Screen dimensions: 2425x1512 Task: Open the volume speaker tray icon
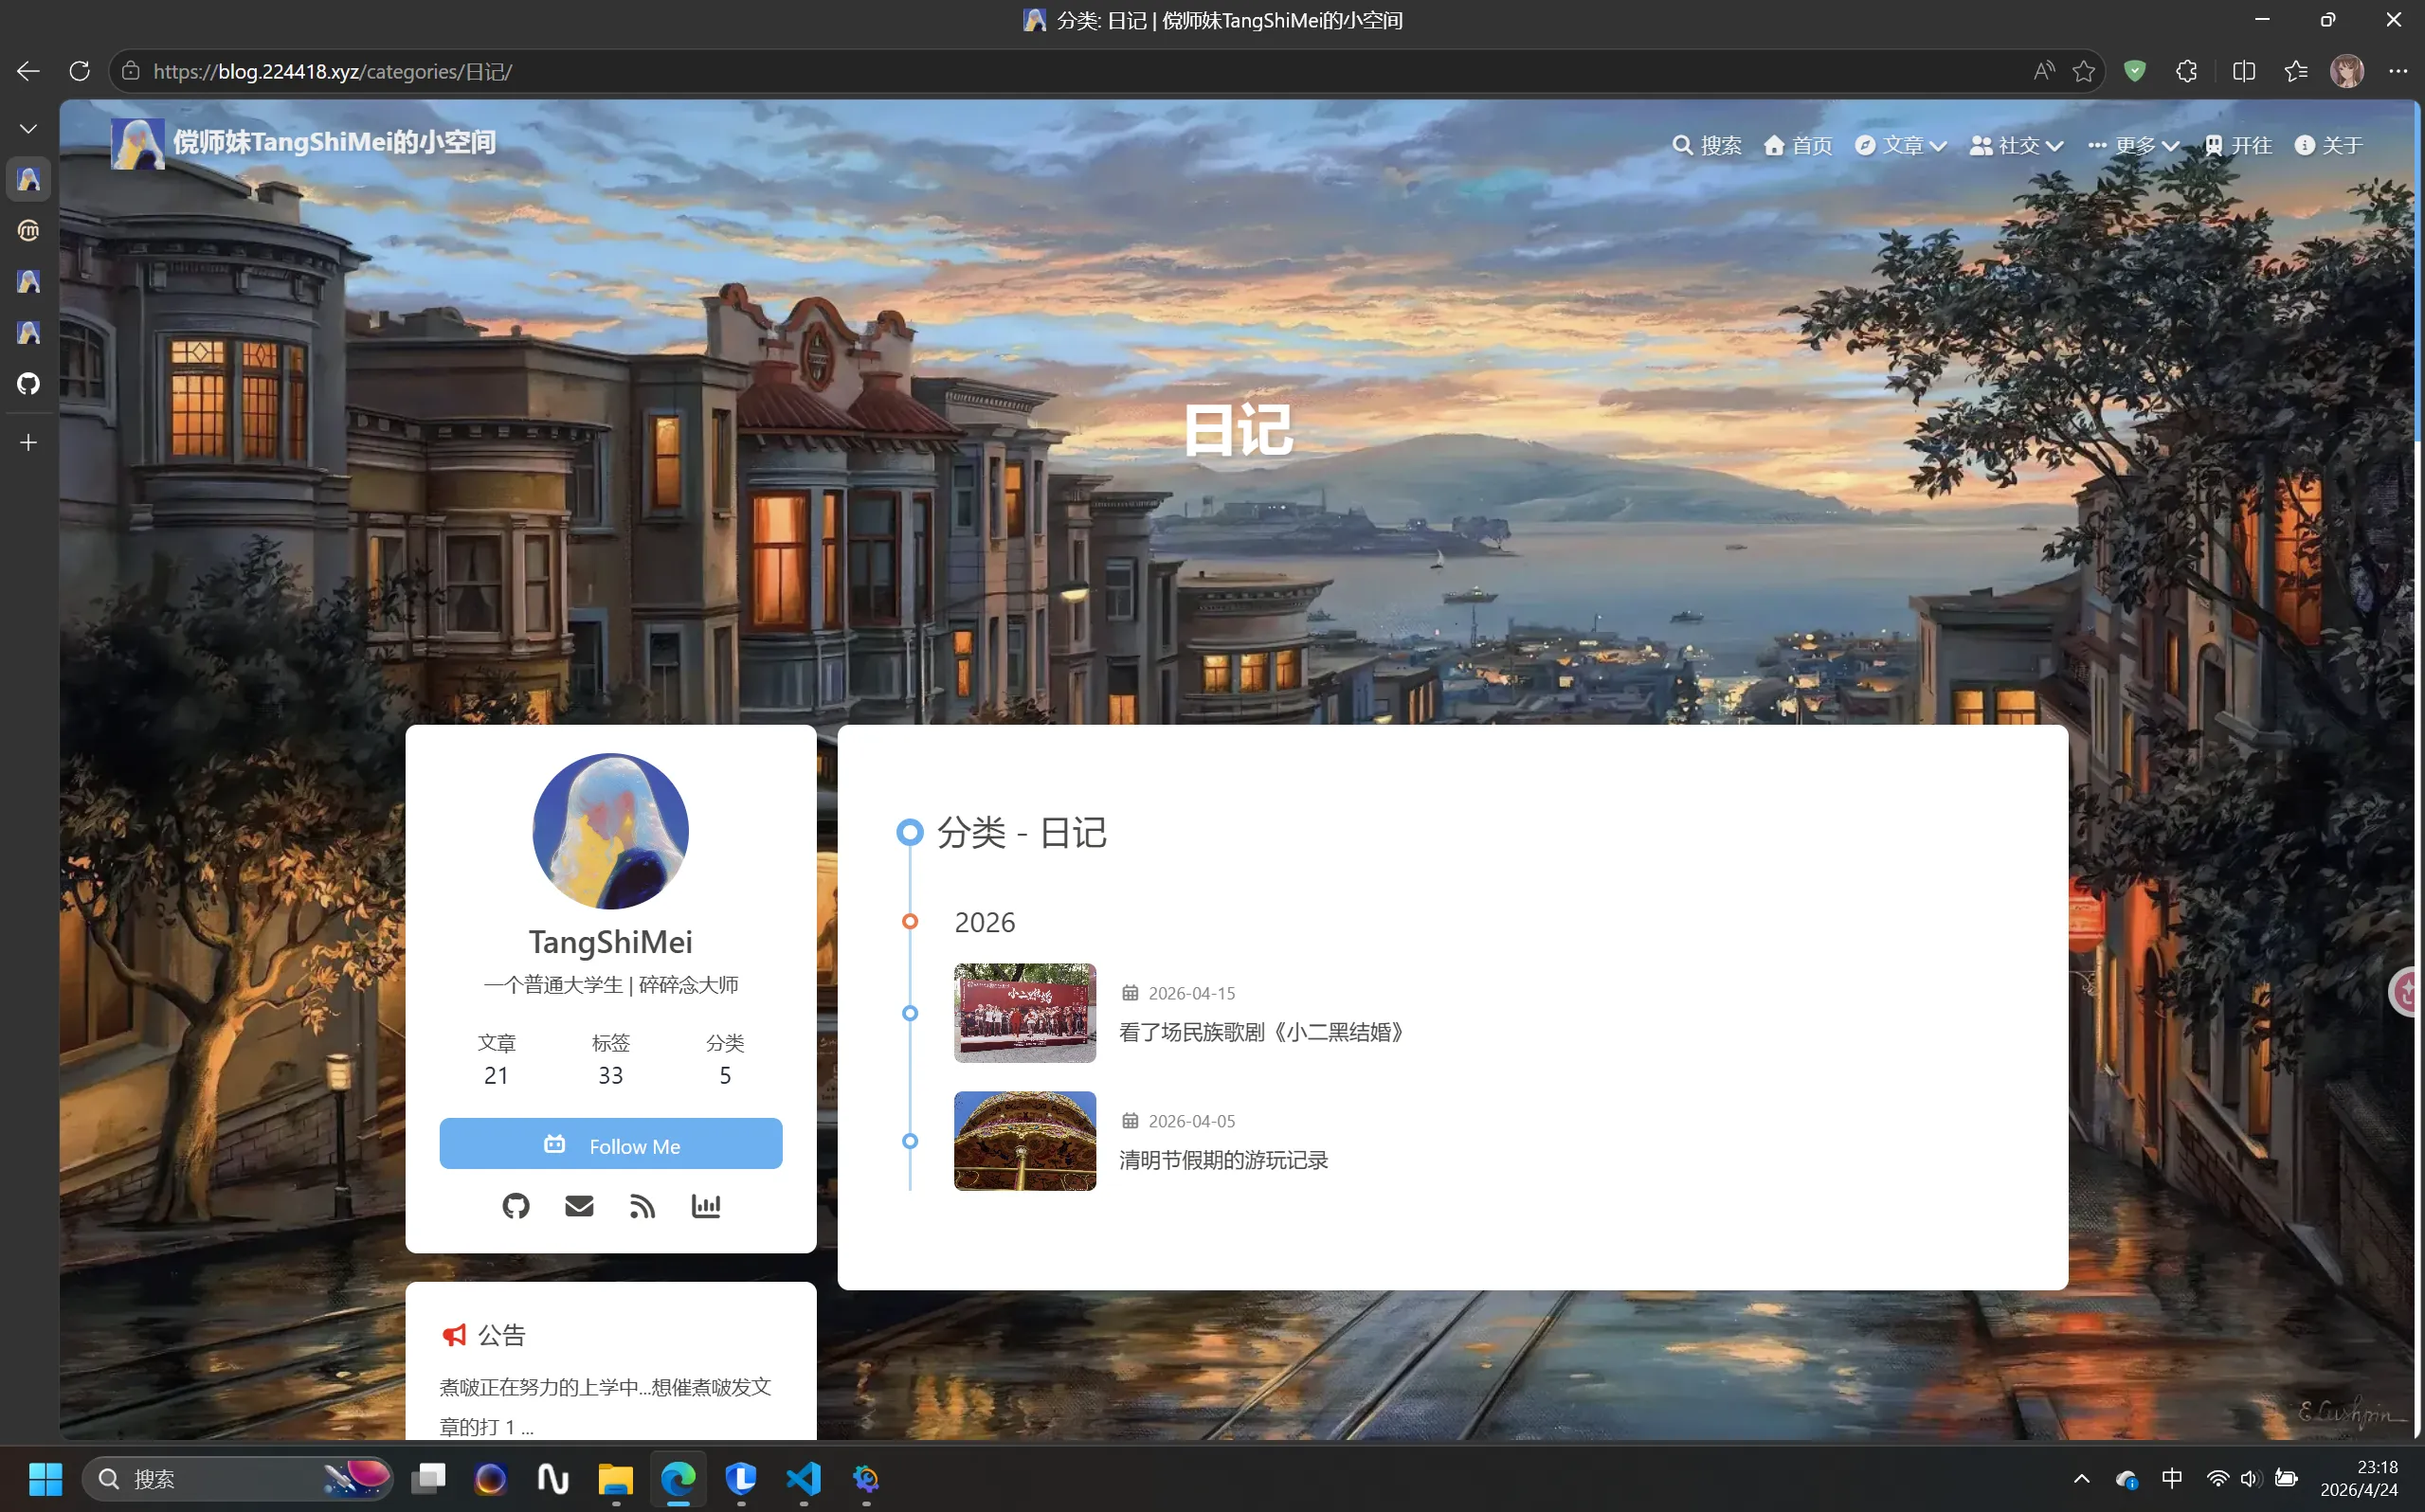pos(2251,1478)
